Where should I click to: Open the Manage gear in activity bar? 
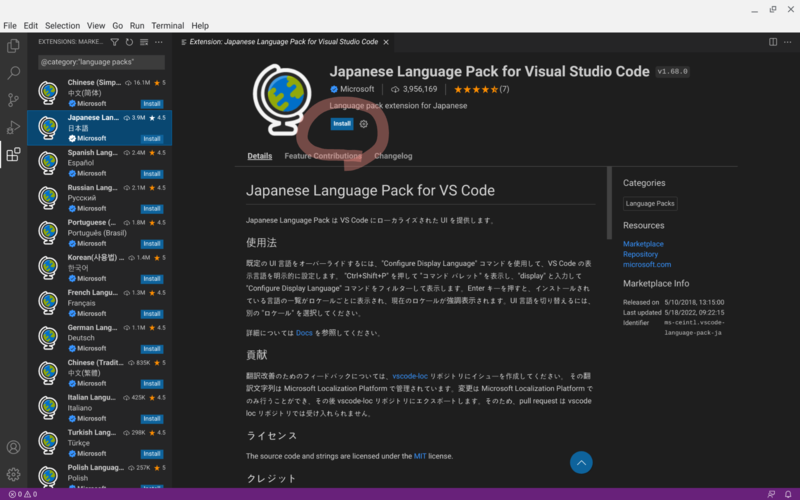tap(13, 474)
